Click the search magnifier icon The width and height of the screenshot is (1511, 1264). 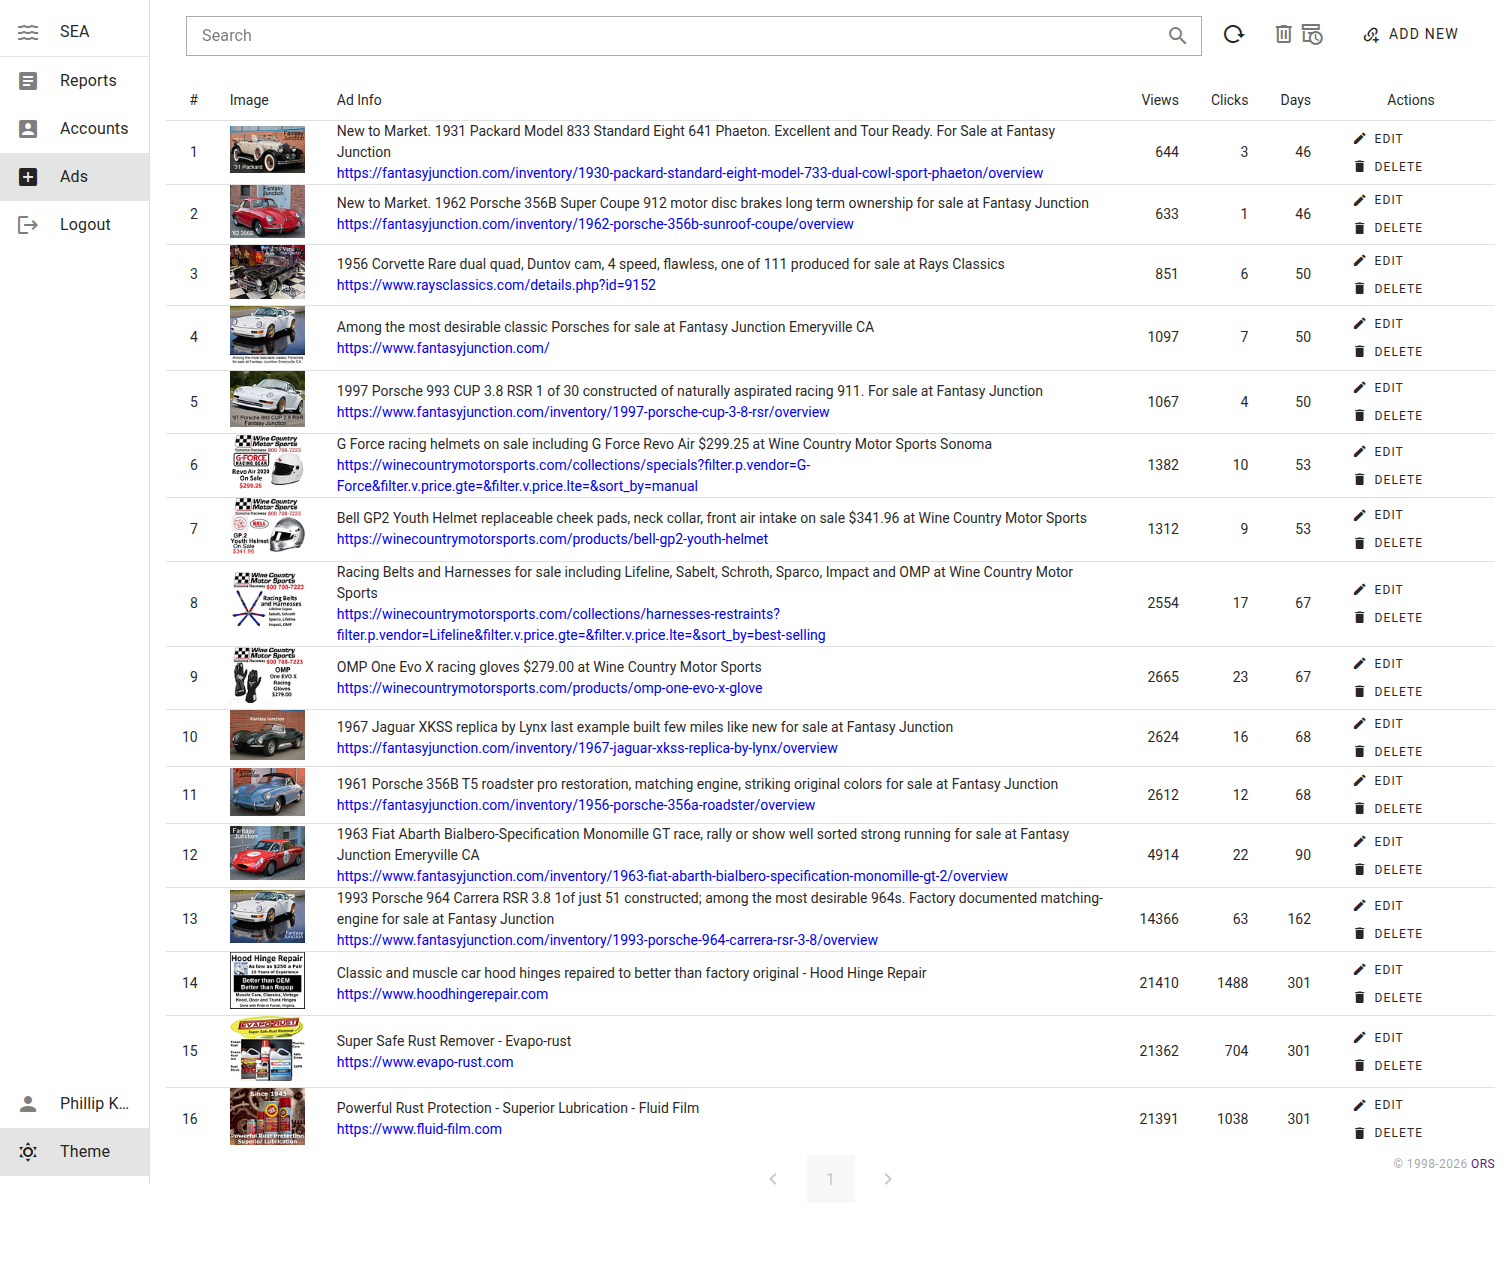(1177, 35)
